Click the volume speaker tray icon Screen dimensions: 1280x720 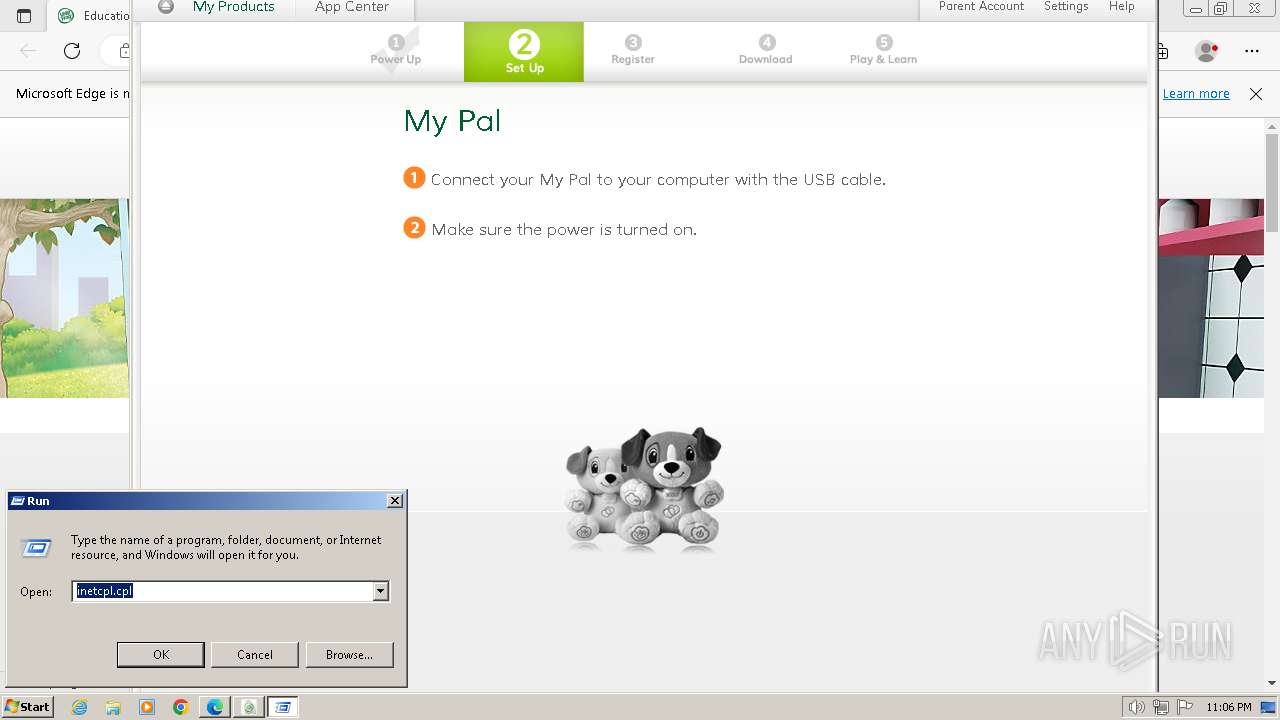[1137, 707]
